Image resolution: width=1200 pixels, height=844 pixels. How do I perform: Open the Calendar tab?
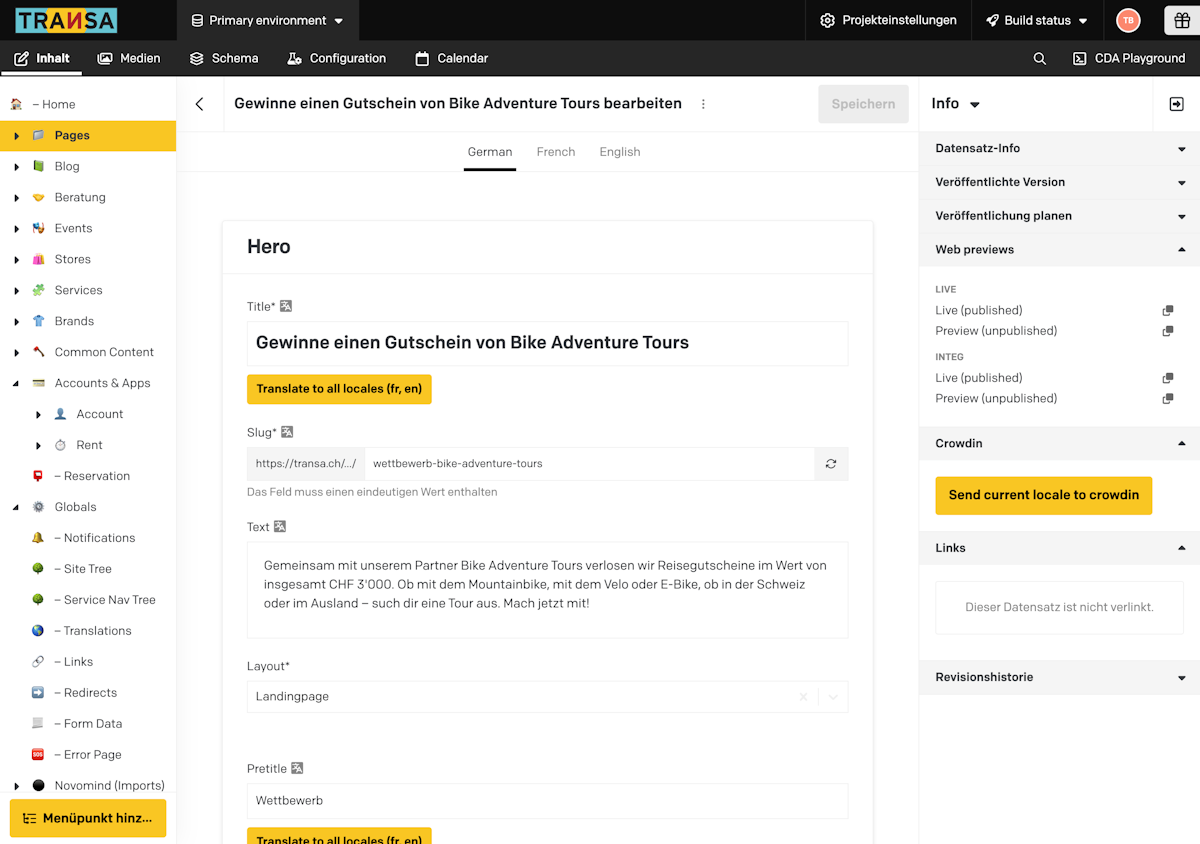452,58
